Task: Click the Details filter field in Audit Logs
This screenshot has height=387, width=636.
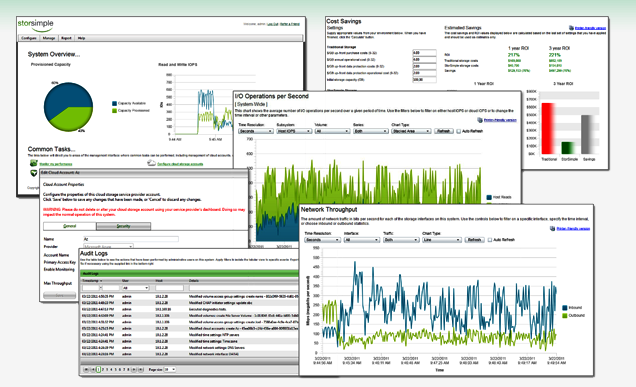Action: 243,288
